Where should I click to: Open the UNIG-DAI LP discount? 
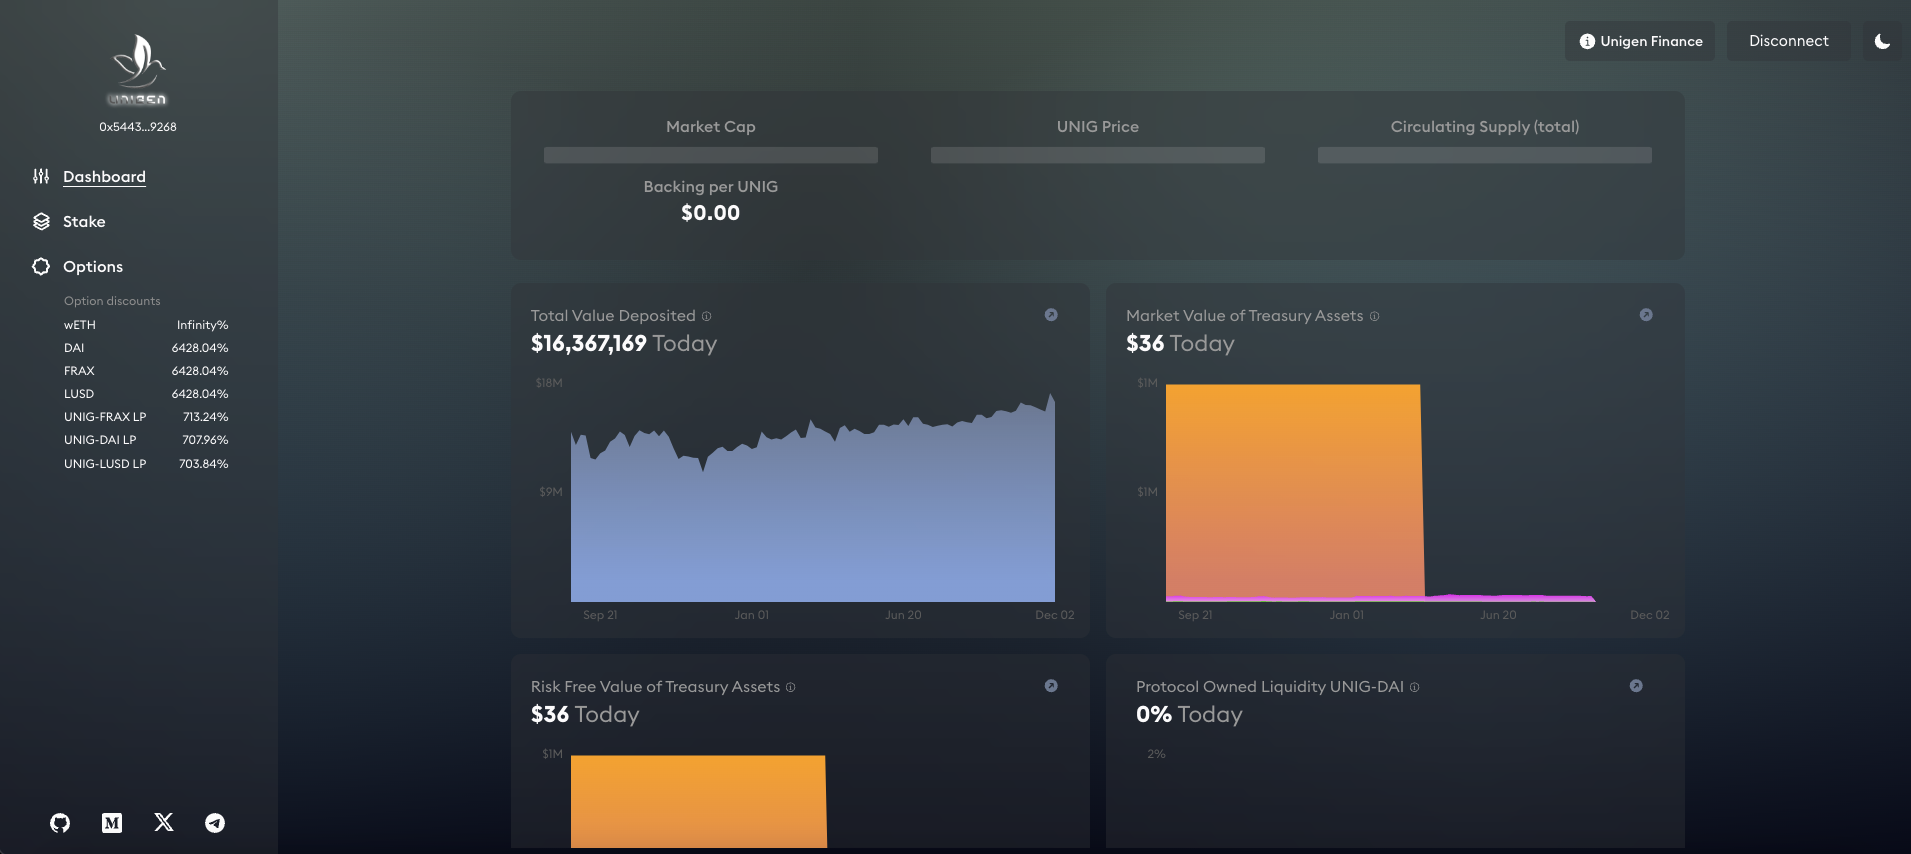pyautogui.click(x=146, y=440)
